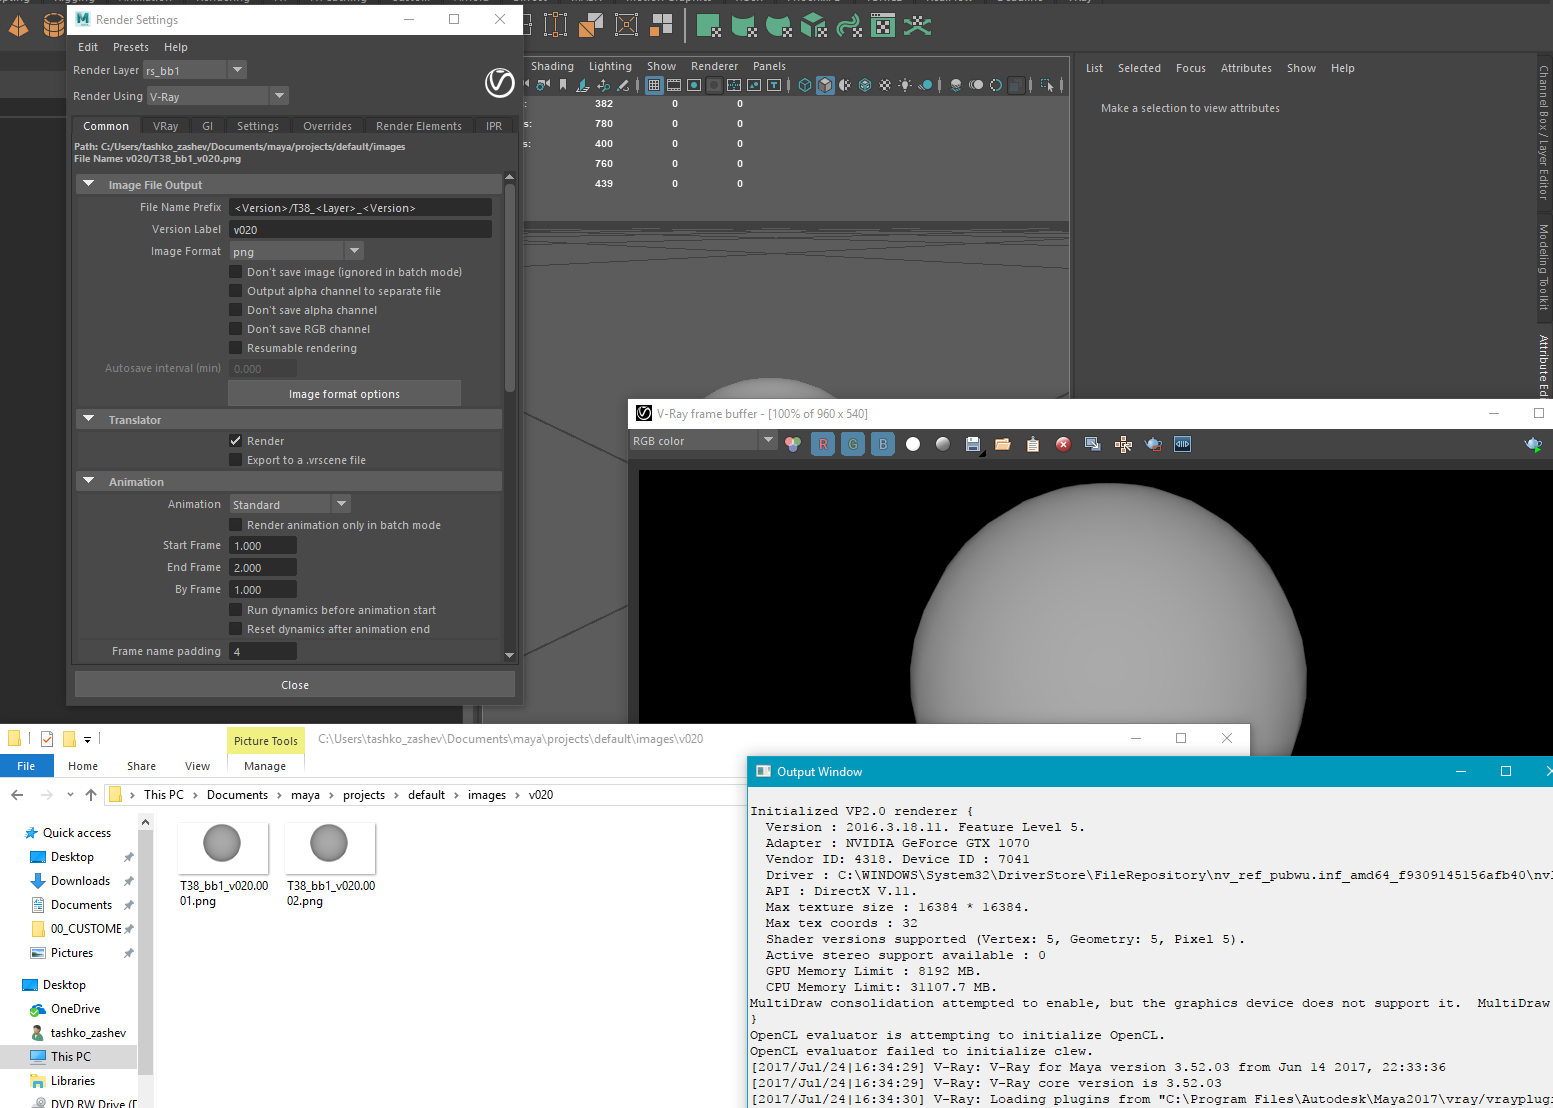Screen dimensions: 1553x1108
Task: Toggle isolate select icon in viewport toolbar
Action: pyautogui.click(x=1047, y=85)
